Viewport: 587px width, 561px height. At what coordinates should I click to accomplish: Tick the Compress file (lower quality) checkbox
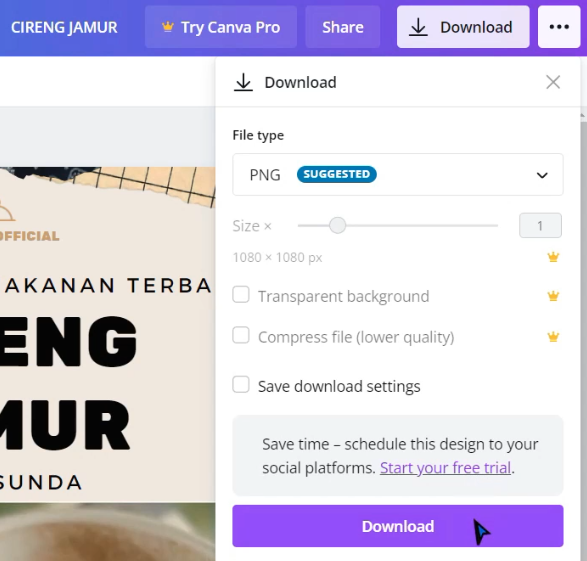(241, 335)
